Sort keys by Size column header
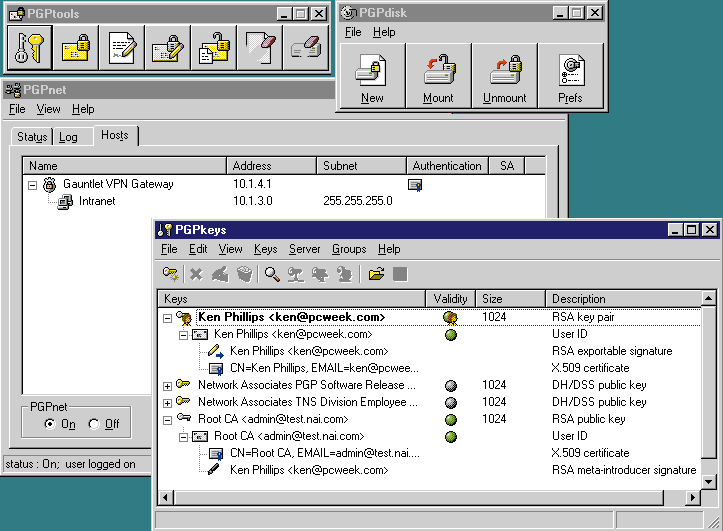This screenshot has width=723, height=531. click(511, 299)
